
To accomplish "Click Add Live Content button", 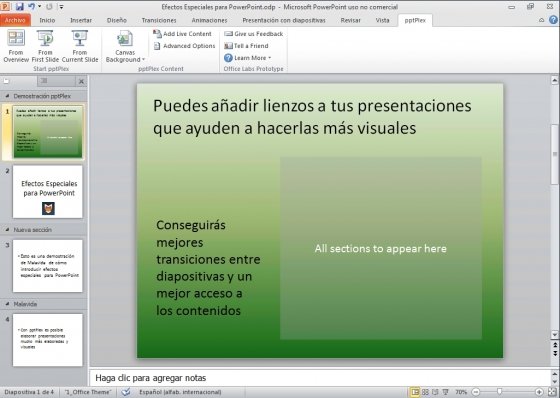I will tap(182, 34).
